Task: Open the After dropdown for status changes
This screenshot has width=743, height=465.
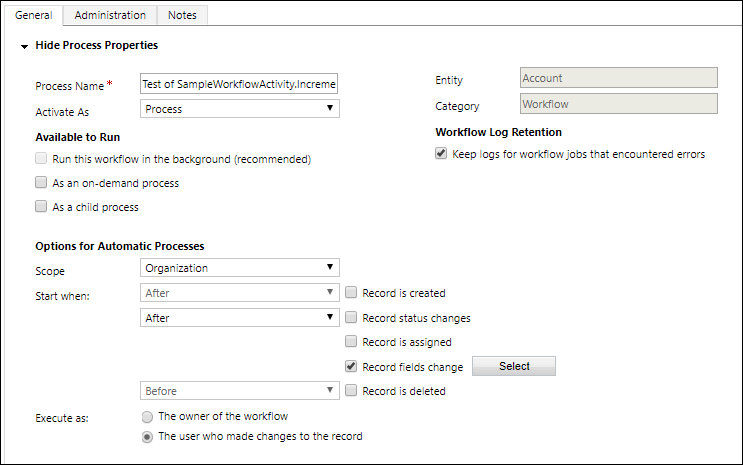Action: 240,318
